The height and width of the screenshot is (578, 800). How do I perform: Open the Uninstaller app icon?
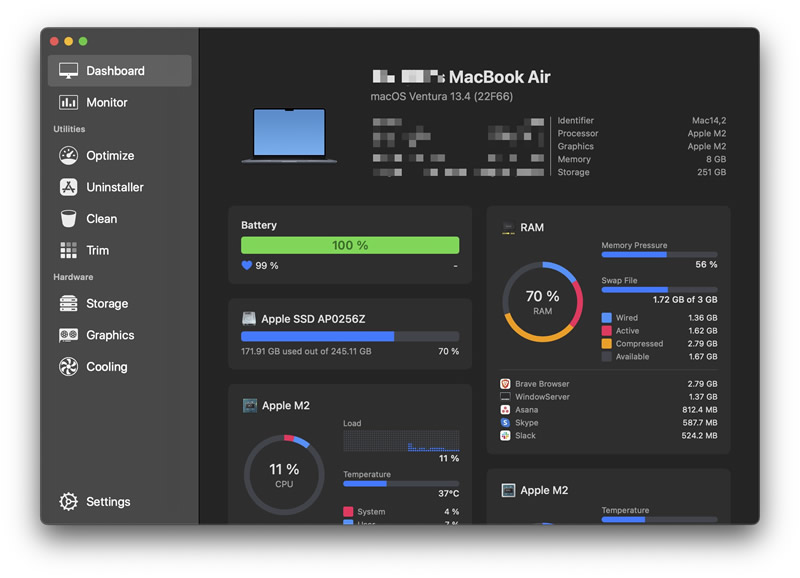click(68, 187)
